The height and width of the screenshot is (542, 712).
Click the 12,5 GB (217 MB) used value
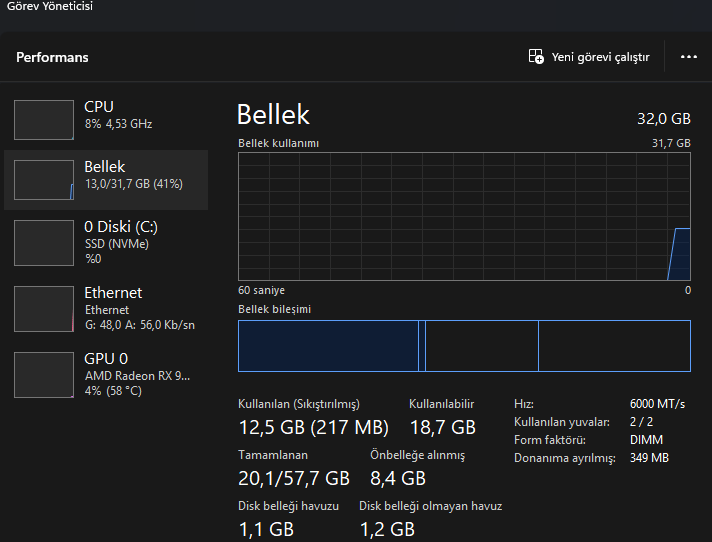point(314,428)
